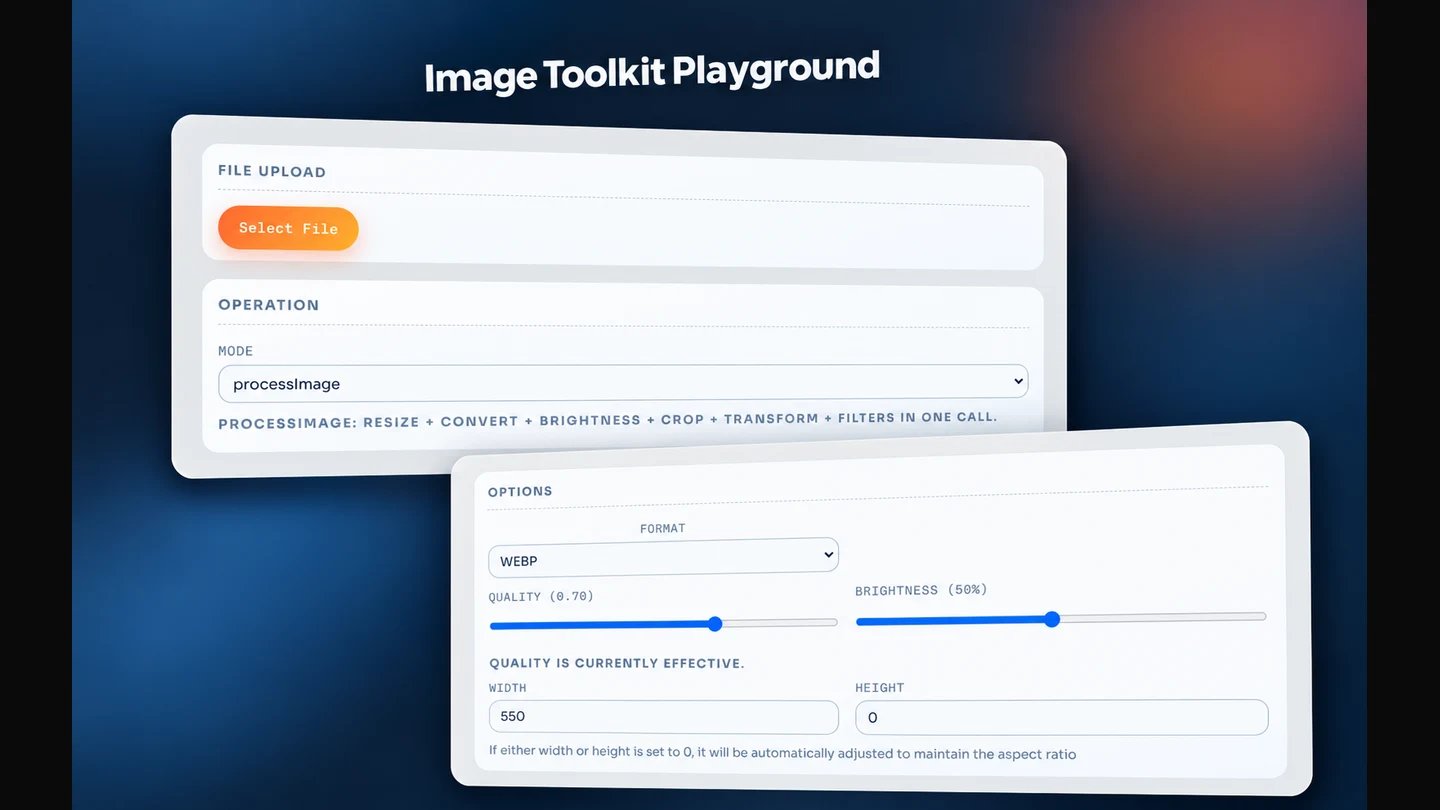The image size is (1440, 810).
Task: Adjust the Brightness slider
Action: pos(1061,619)
